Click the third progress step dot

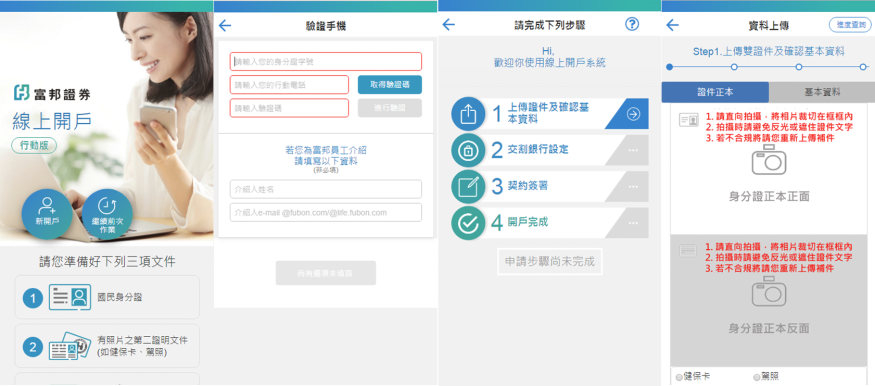799,67
